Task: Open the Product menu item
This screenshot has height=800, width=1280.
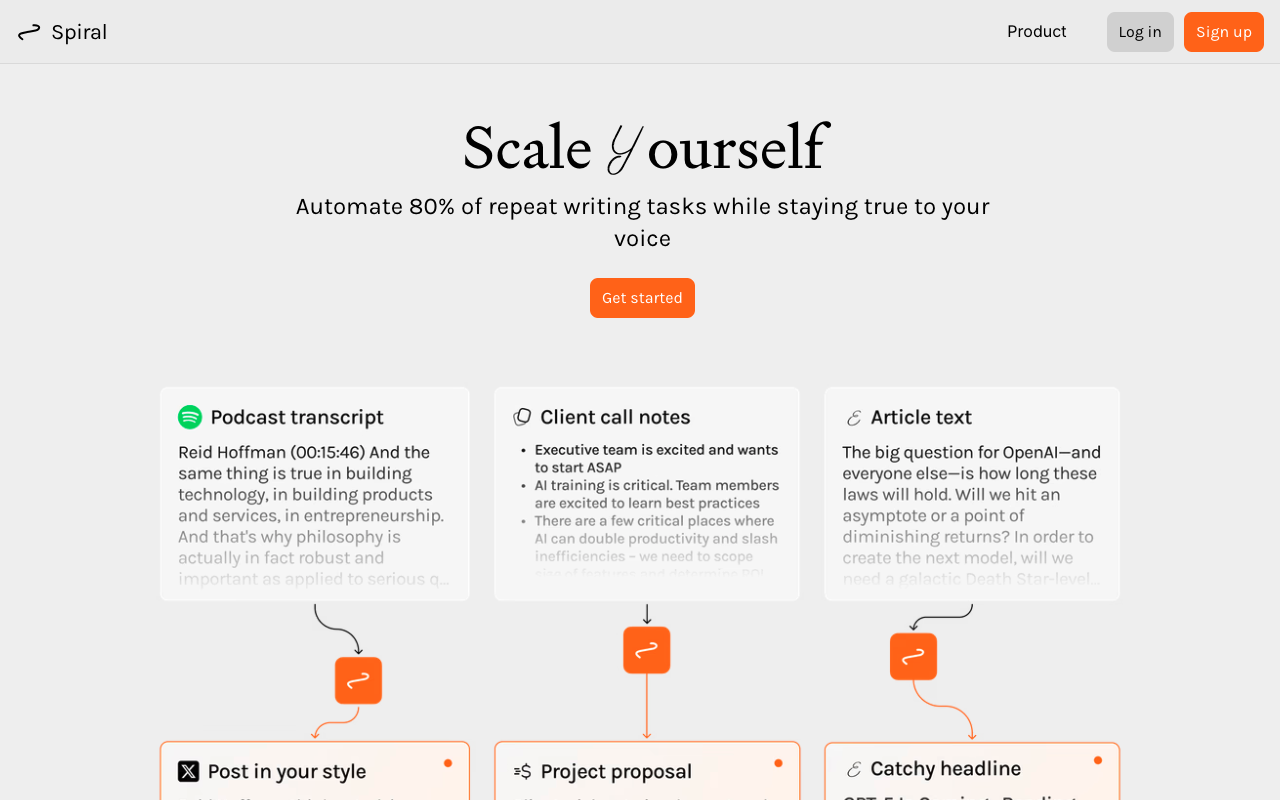Action: 1036,32
